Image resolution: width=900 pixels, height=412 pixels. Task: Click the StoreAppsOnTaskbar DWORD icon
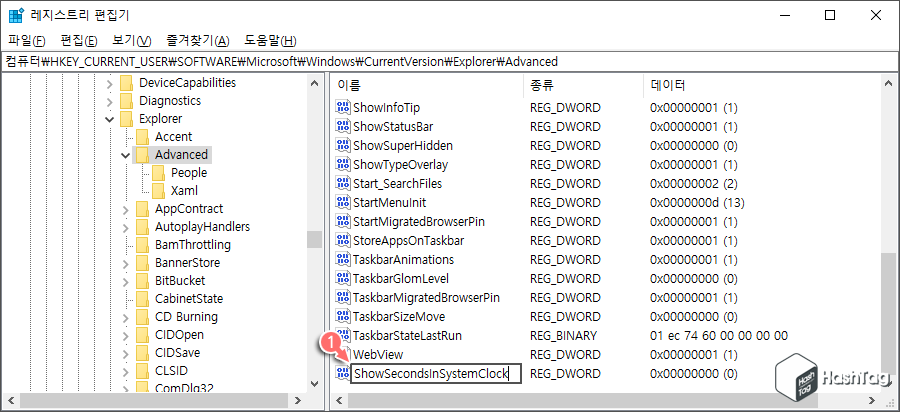[343, 240]
